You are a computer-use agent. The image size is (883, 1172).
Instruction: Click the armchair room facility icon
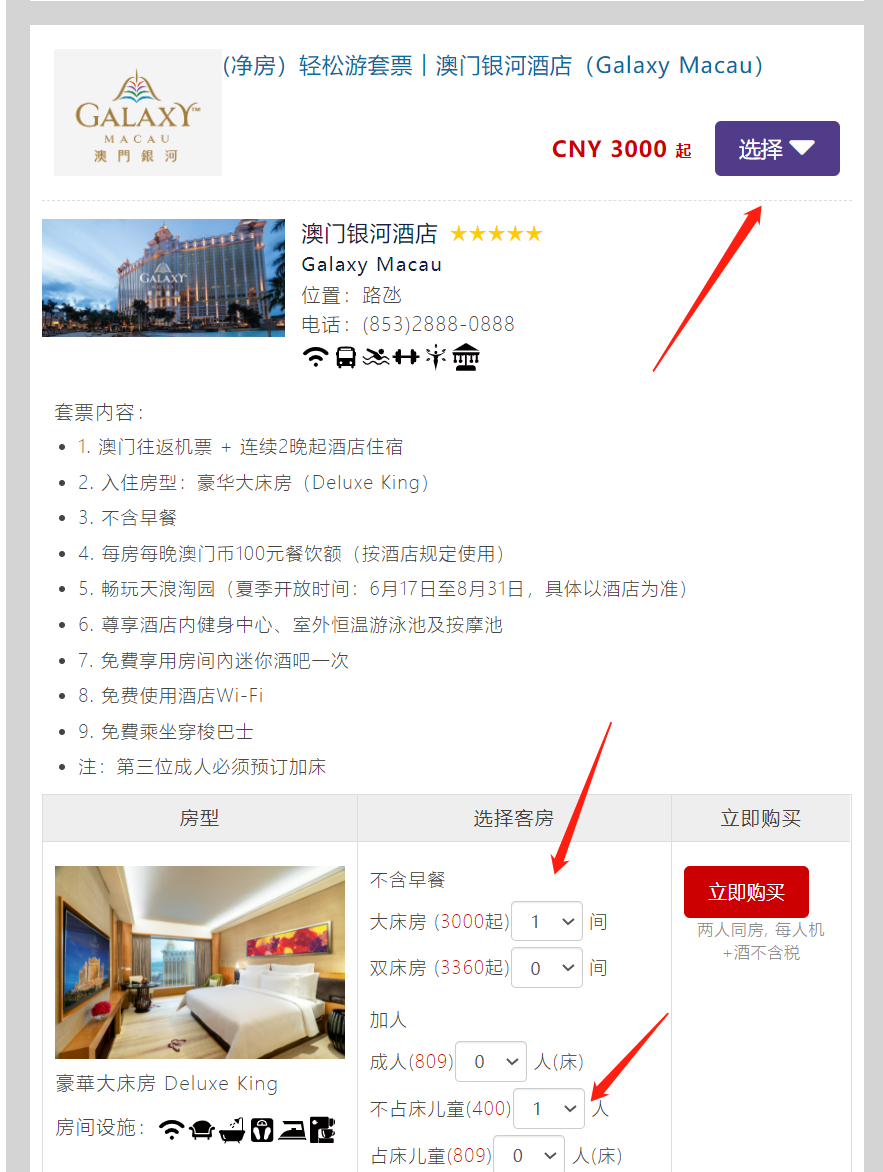(202, 1130)
